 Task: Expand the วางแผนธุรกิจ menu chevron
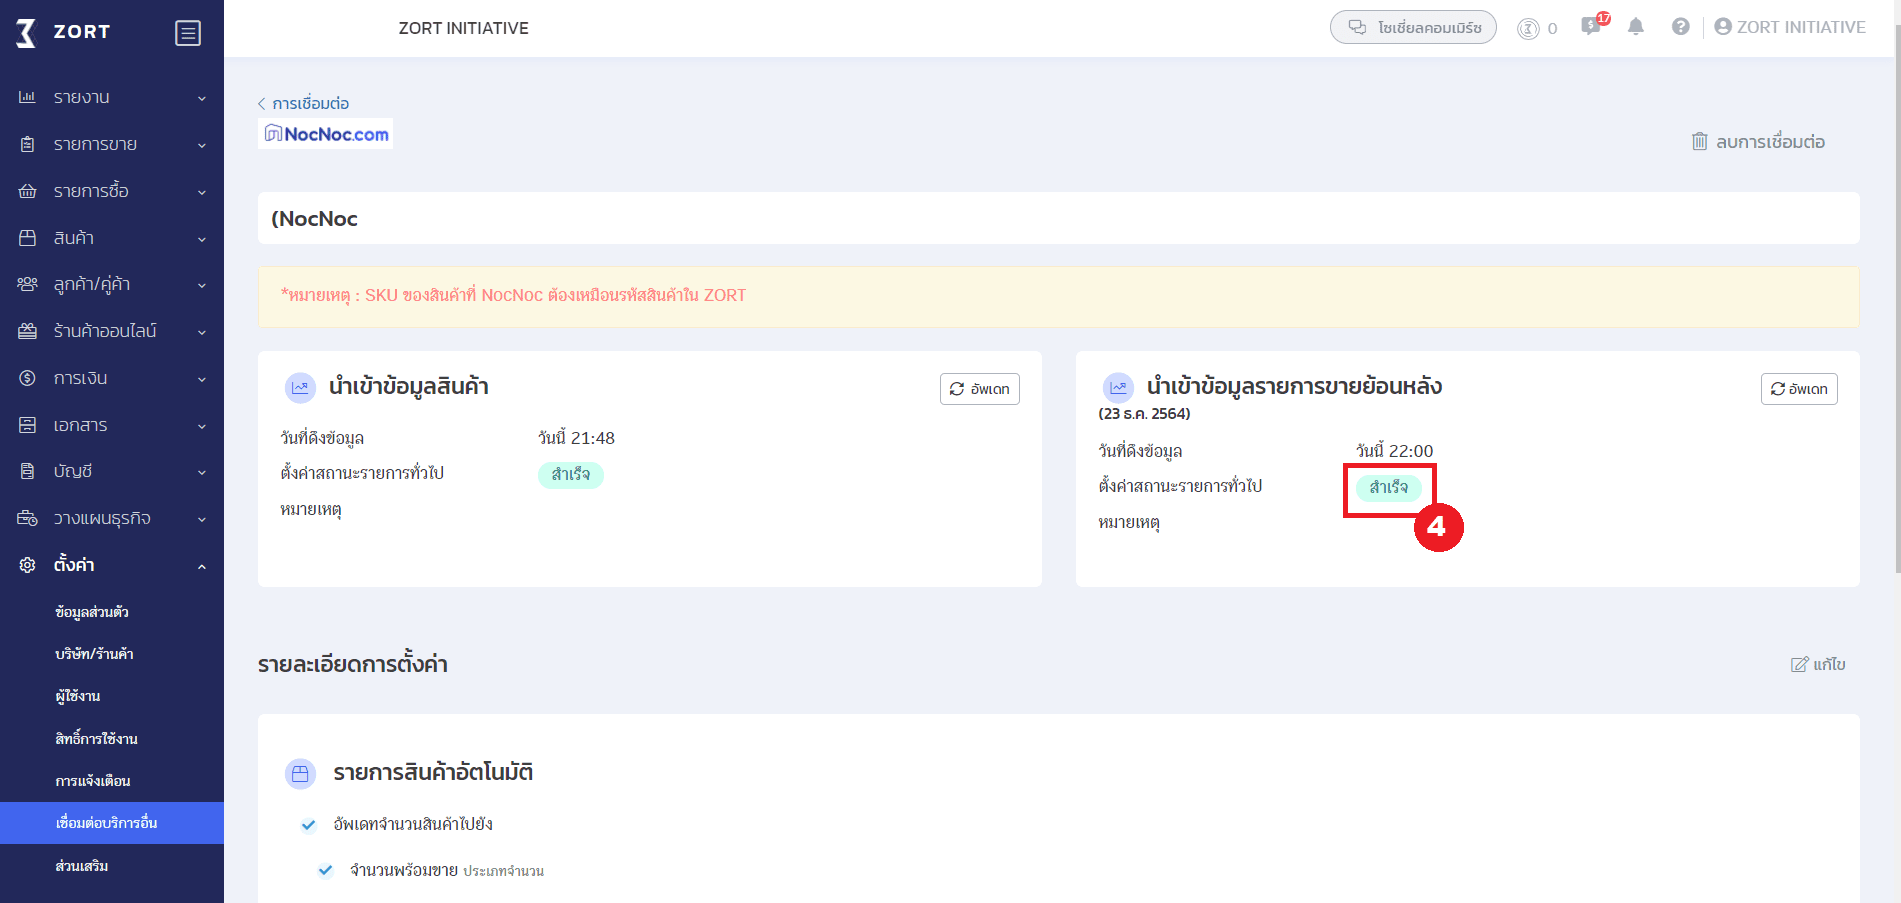[202, 519]
